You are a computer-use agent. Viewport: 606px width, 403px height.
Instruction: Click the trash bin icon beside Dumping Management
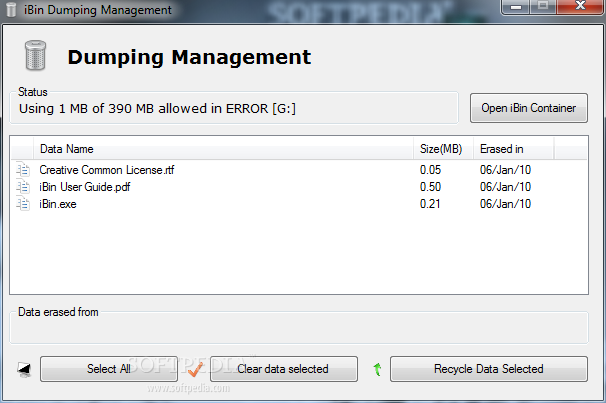pos(33,57)
